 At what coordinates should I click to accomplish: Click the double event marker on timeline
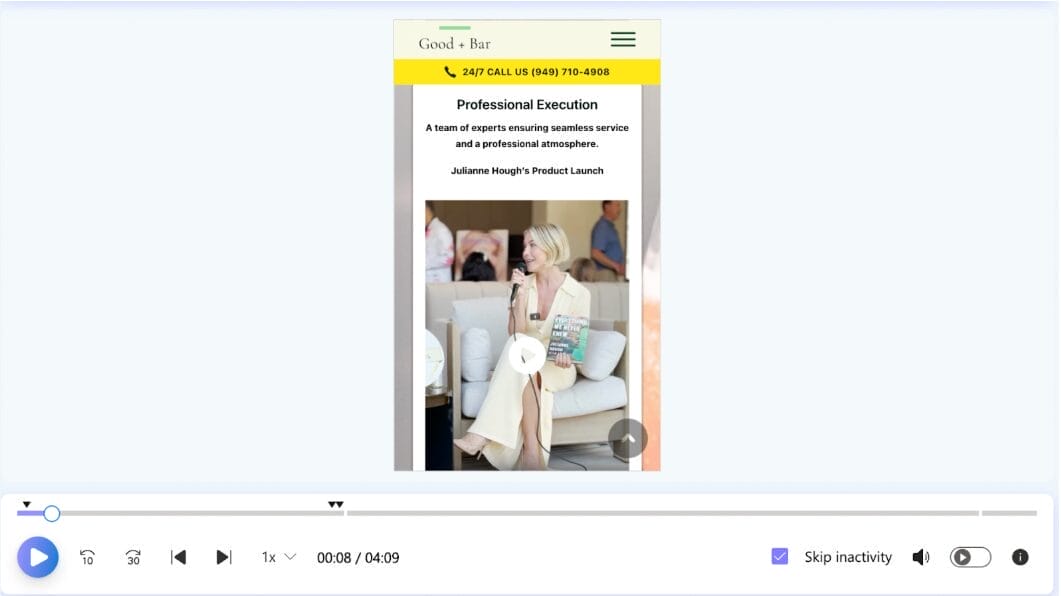click(336, 504)
